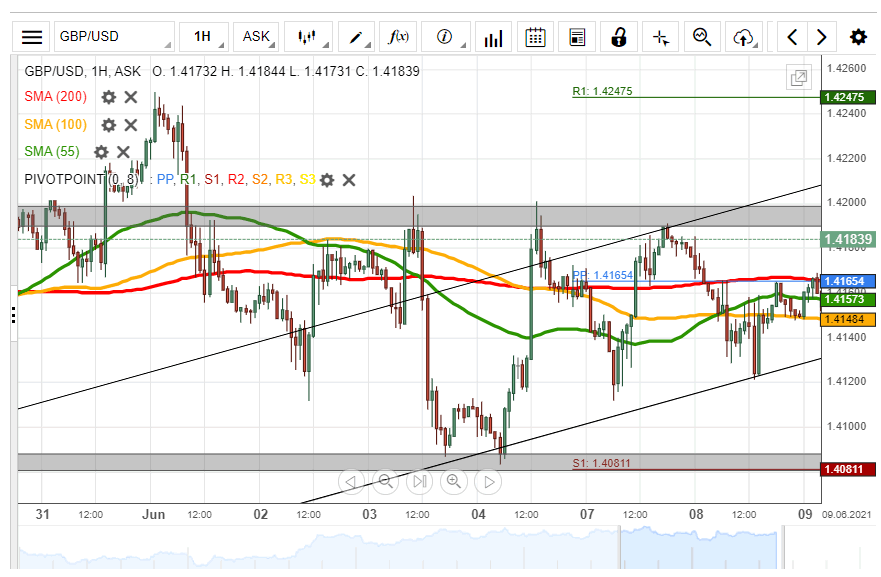Click the R1 1.42475 price tag

(x=847, y=97)
